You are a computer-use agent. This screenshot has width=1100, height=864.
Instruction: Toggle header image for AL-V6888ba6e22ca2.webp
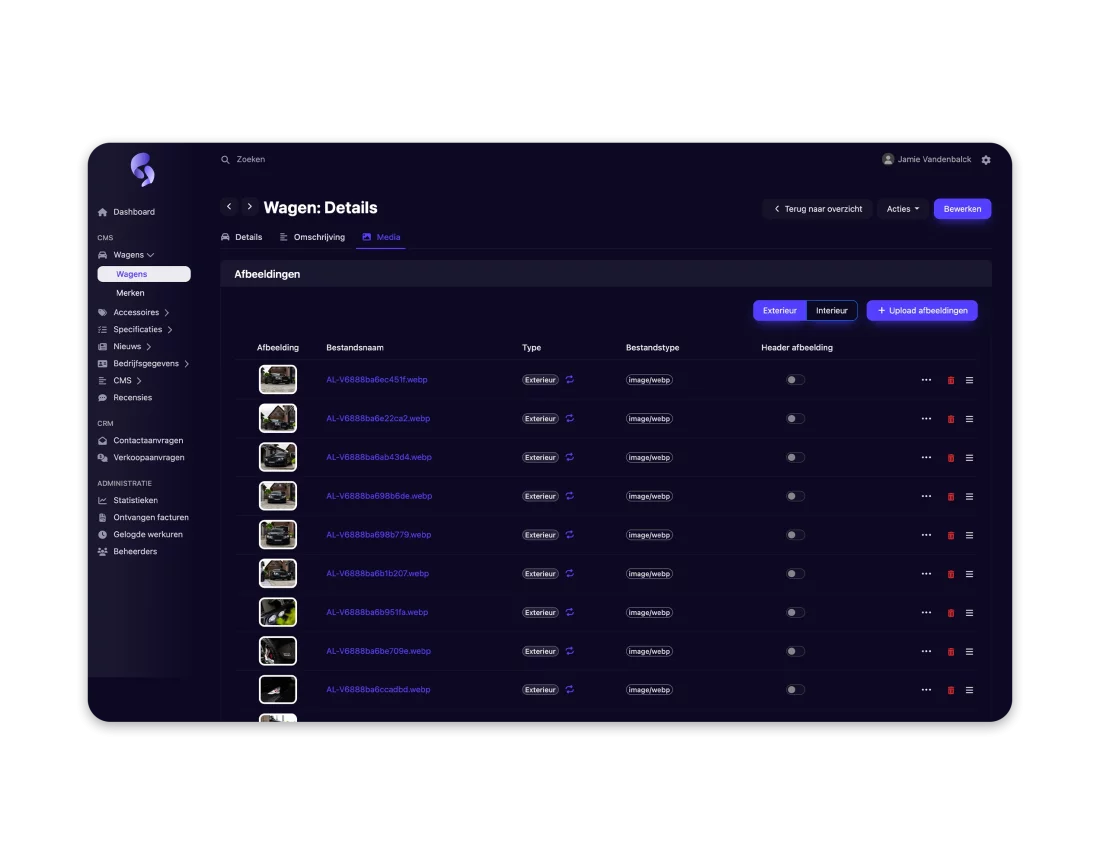(x=795, y=419)
